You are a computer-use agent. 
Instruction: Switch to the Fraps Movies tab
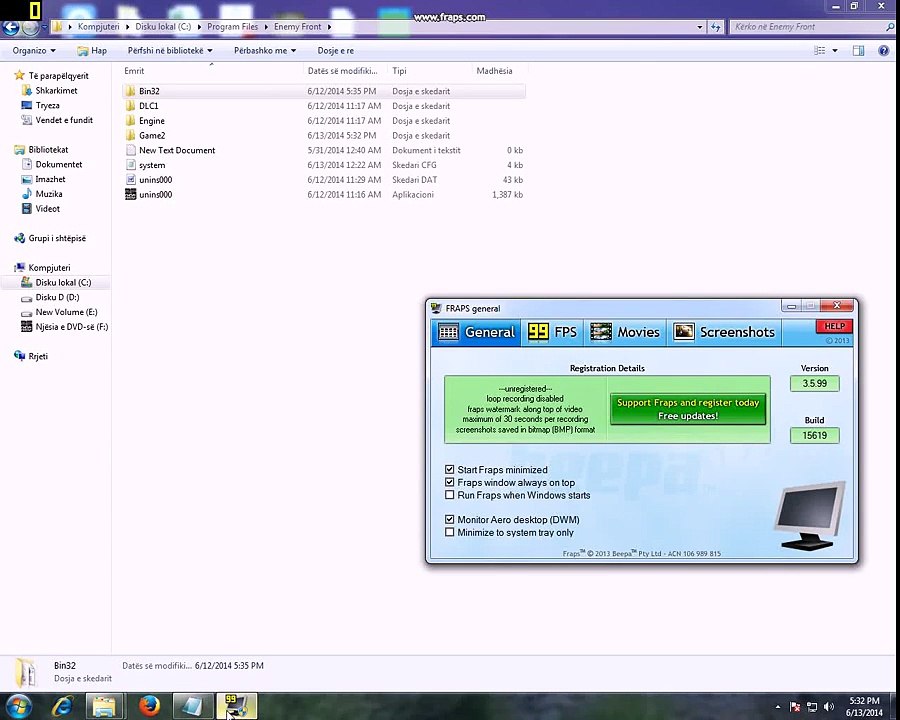point(625,332)
